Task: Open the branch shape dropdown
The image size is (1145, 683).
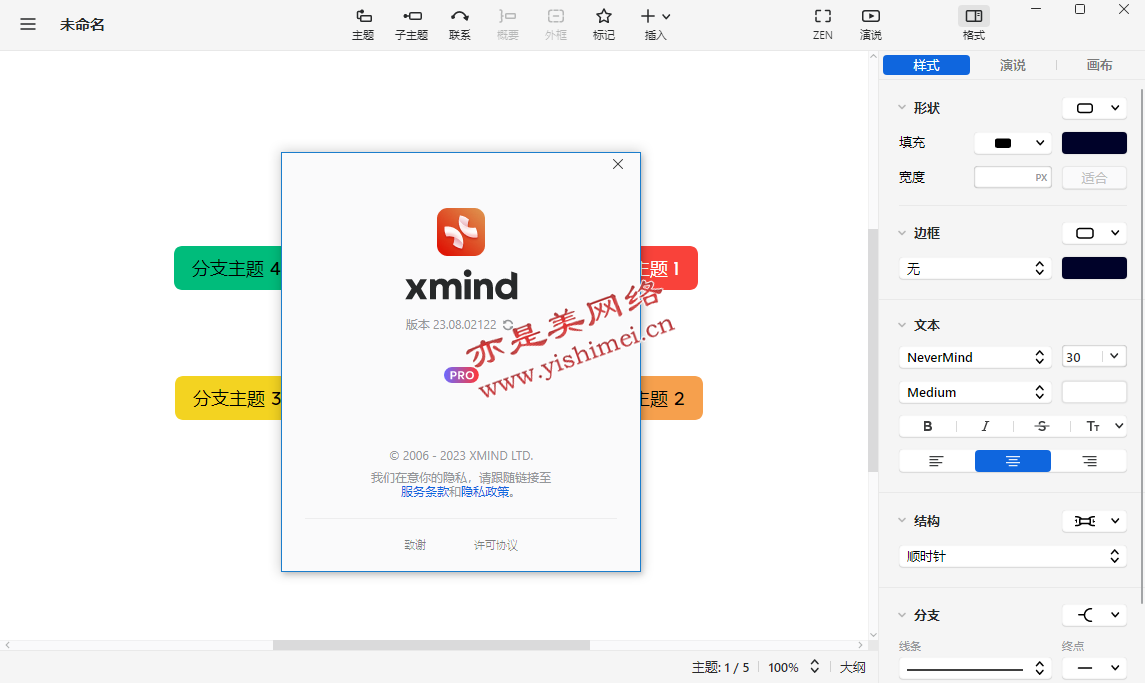Action: click(x=1094, y=615)
